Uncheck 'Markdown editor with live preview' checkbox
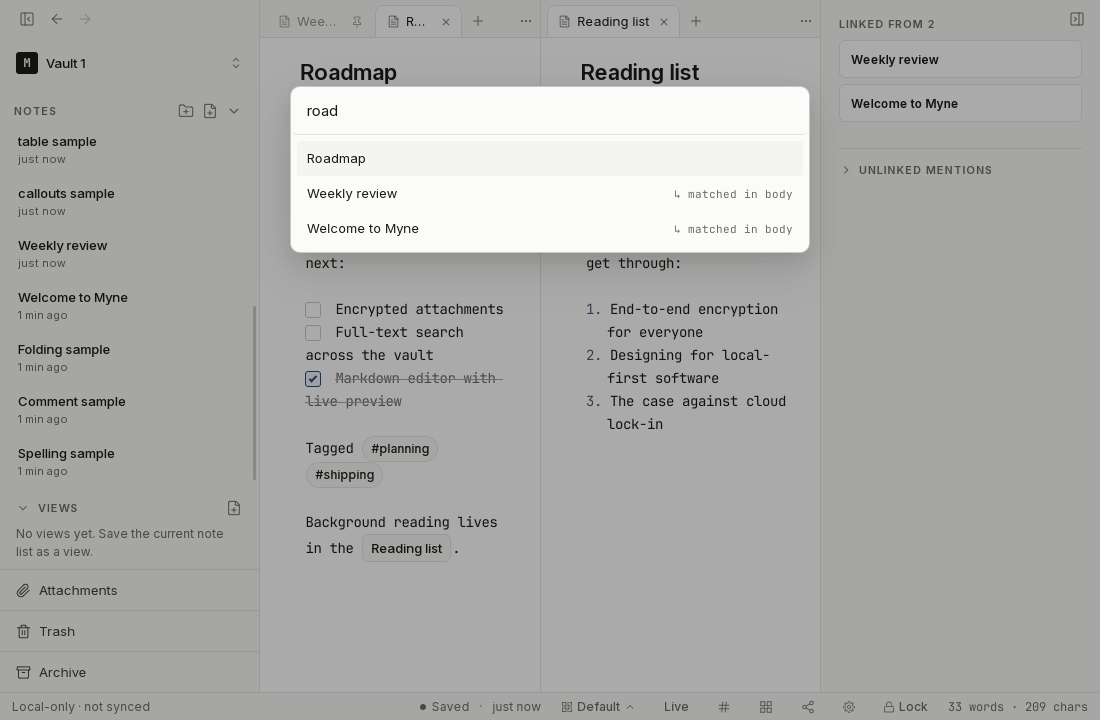The width and height of the screenshot is (1100, 720). 313,379
